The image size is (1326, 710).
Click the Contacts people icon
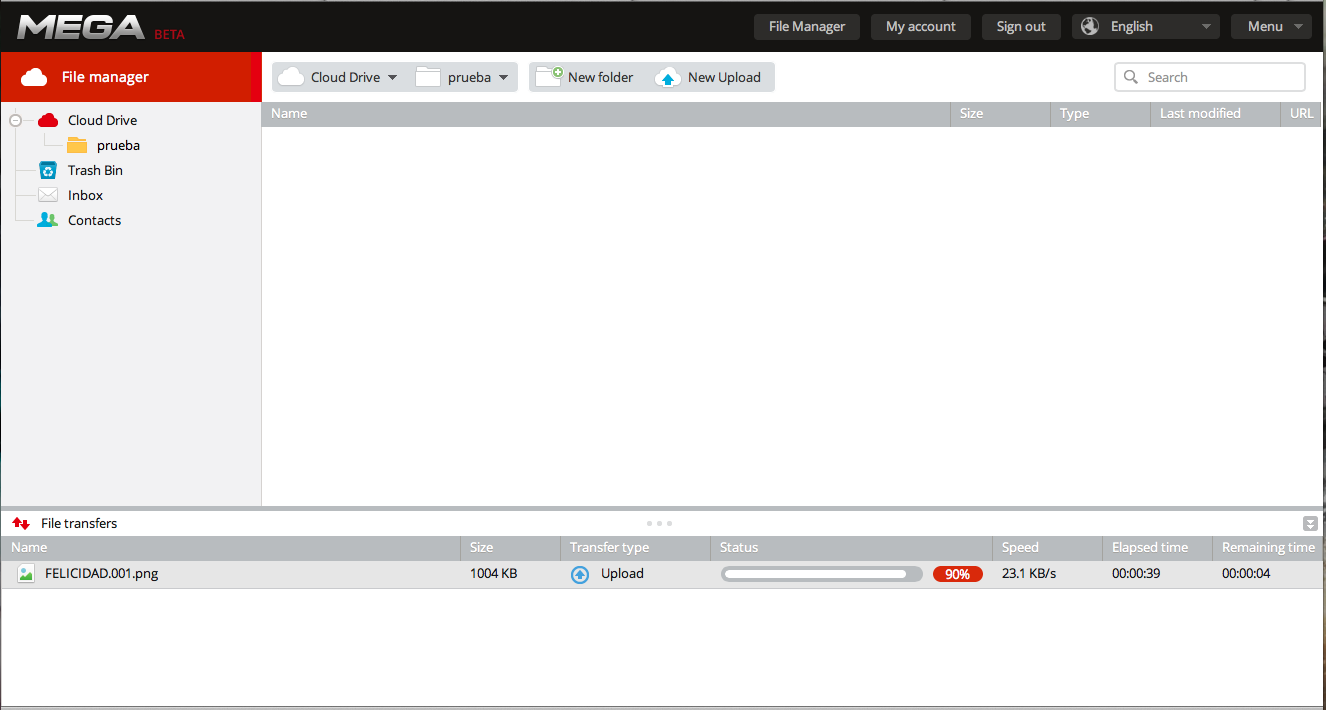pos(48,220)
